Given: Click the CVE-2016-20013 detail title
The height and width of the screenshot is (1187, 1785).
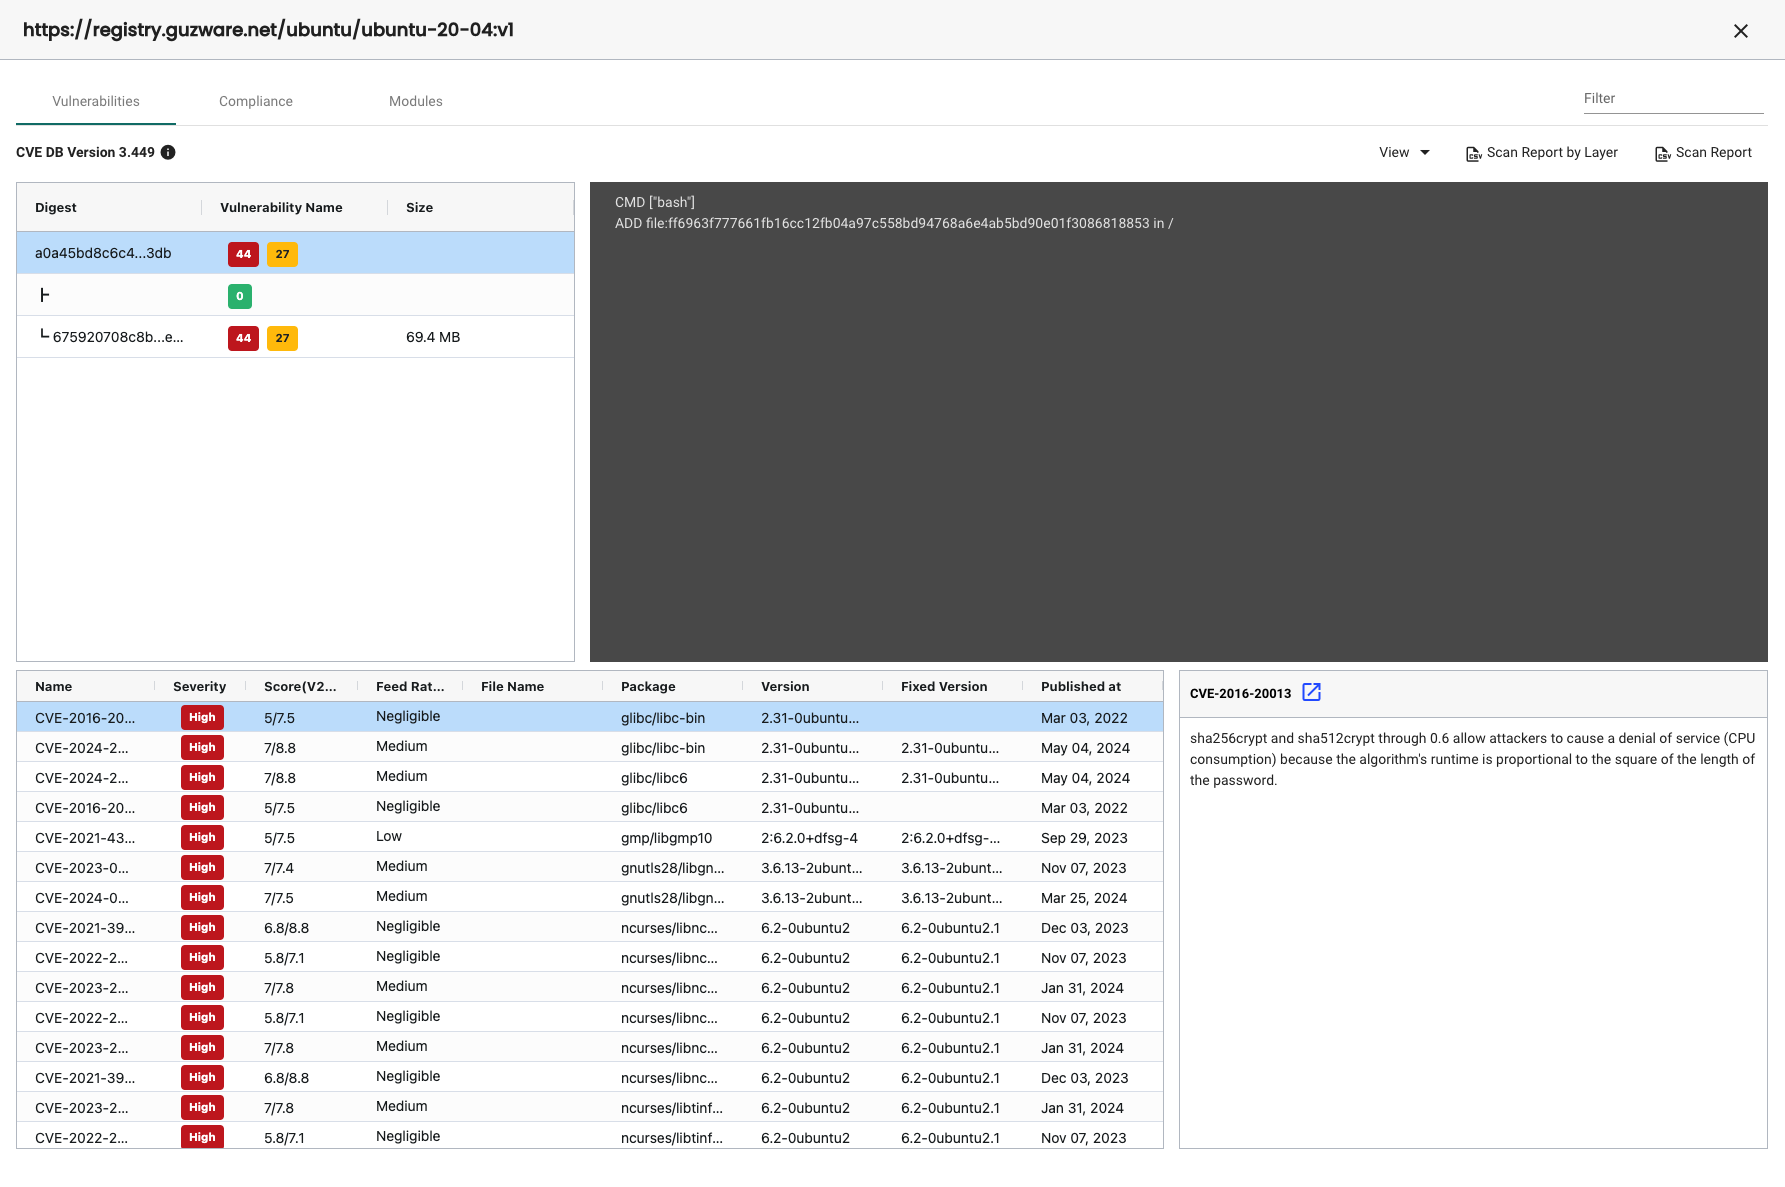Looking at the screenshot, I should (1240, 693).
